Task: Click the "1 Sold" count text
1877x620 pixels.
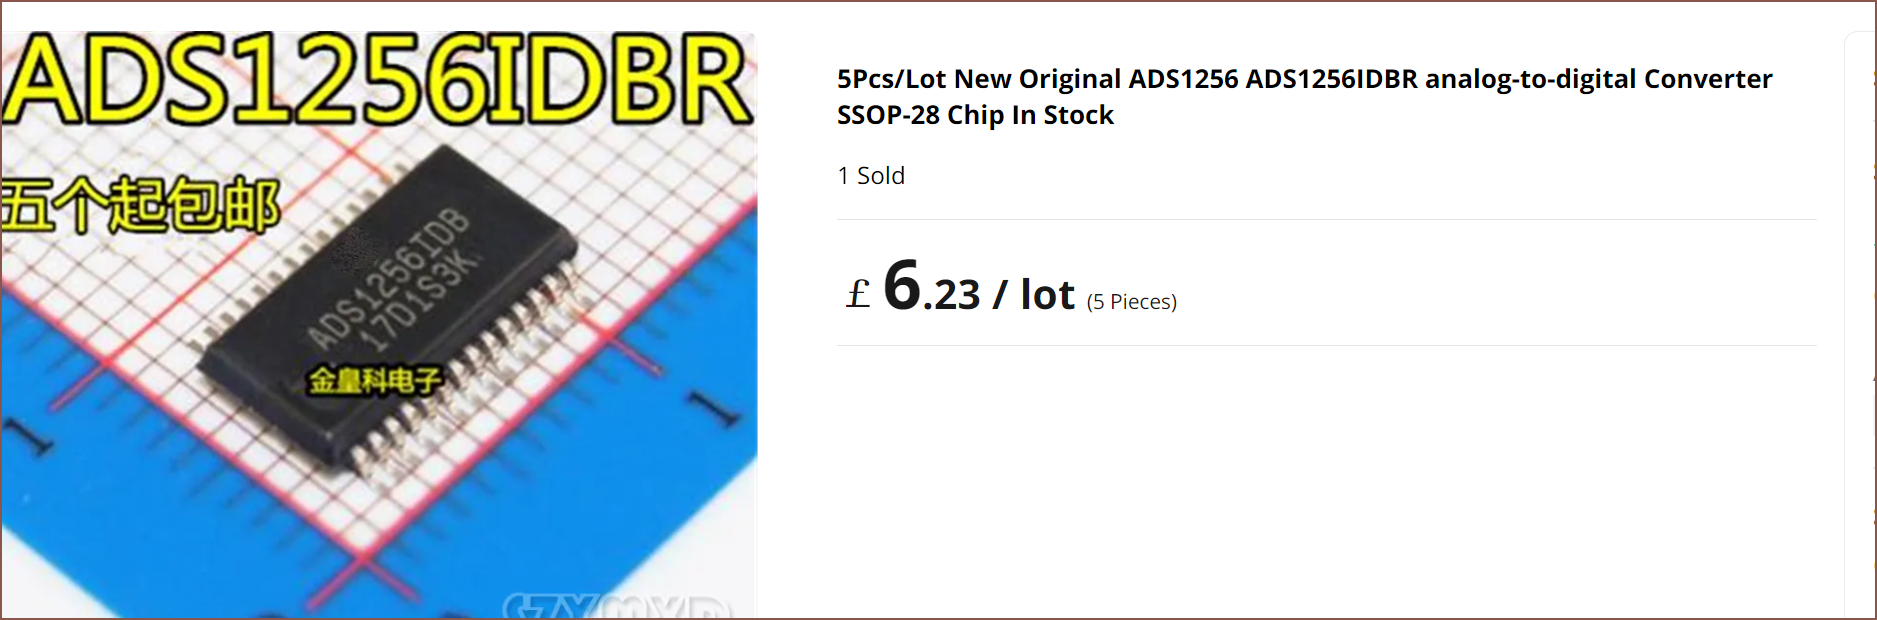Action: (x=871, y=176)
